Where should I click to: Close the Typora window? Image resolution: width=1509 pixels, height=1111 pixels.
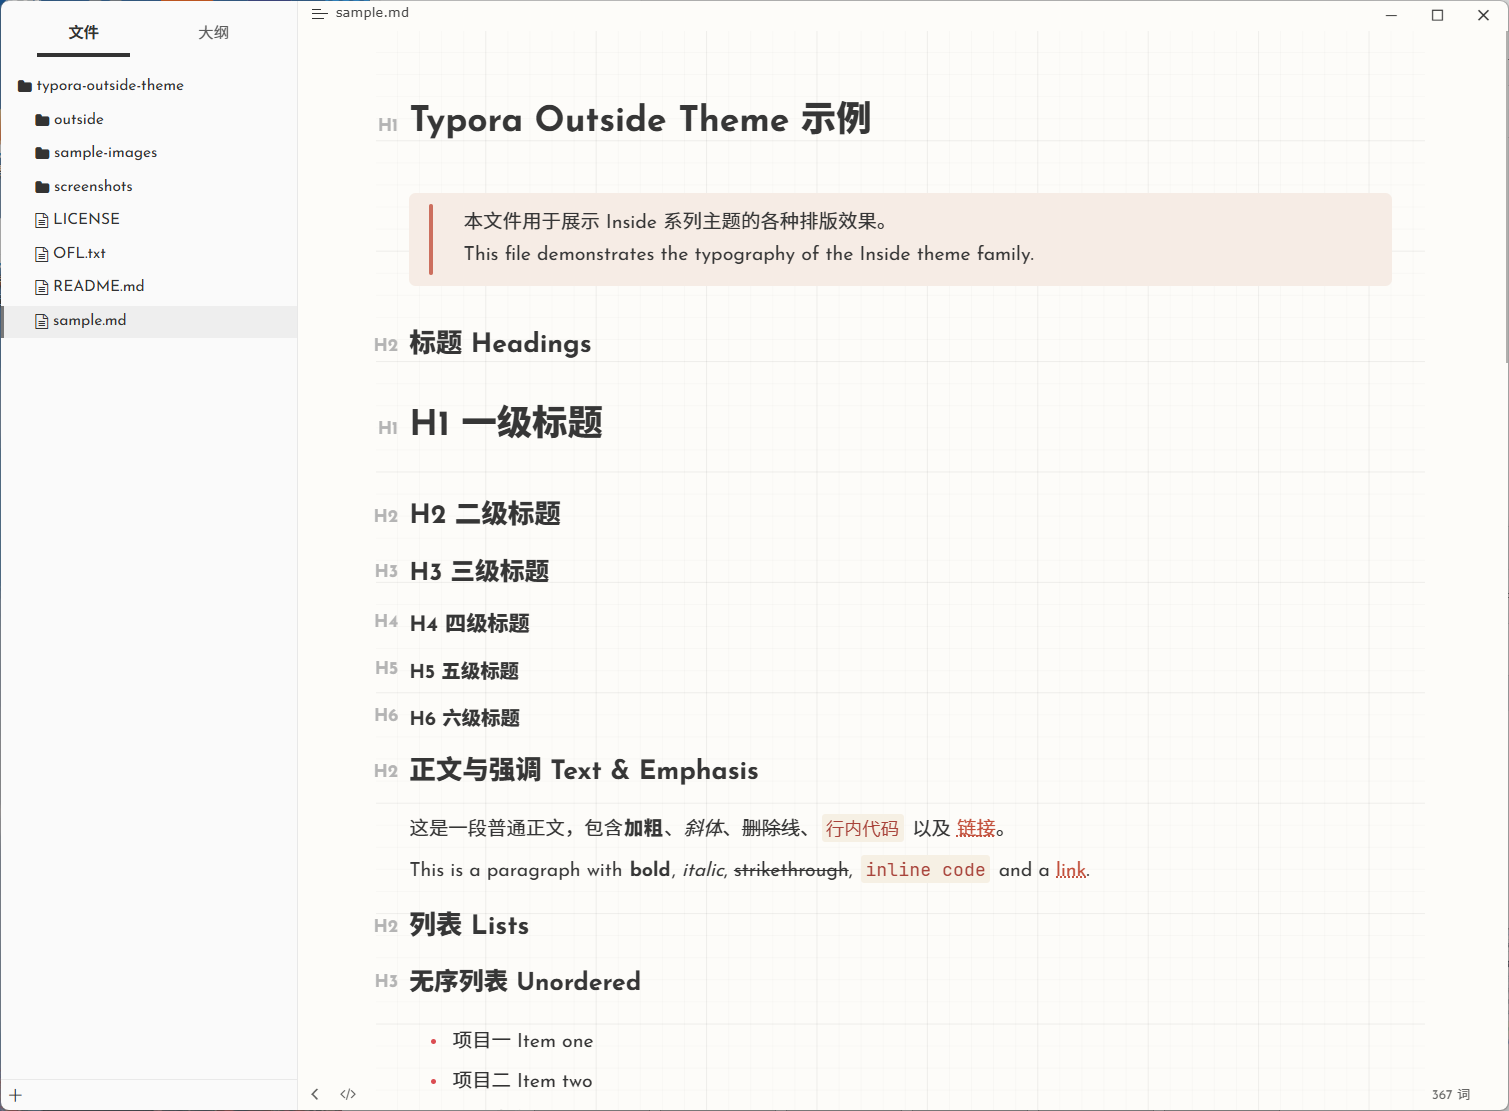[x=1484, y=15]
